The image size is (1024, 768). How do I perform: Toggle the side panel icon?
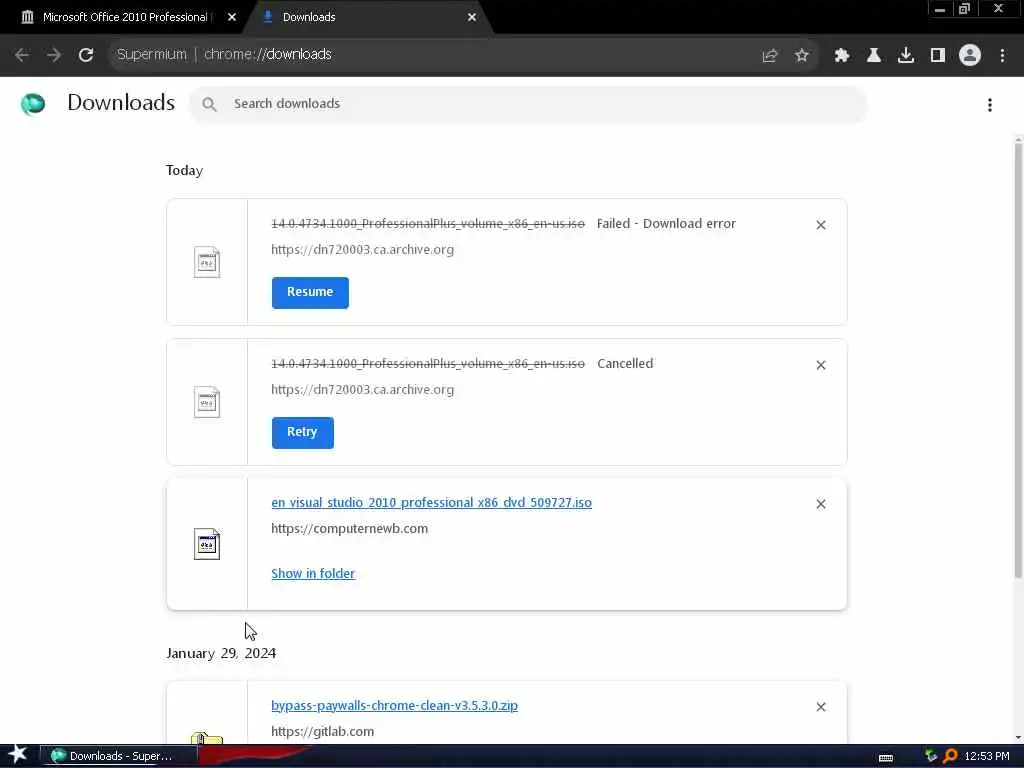coord(938,56)
